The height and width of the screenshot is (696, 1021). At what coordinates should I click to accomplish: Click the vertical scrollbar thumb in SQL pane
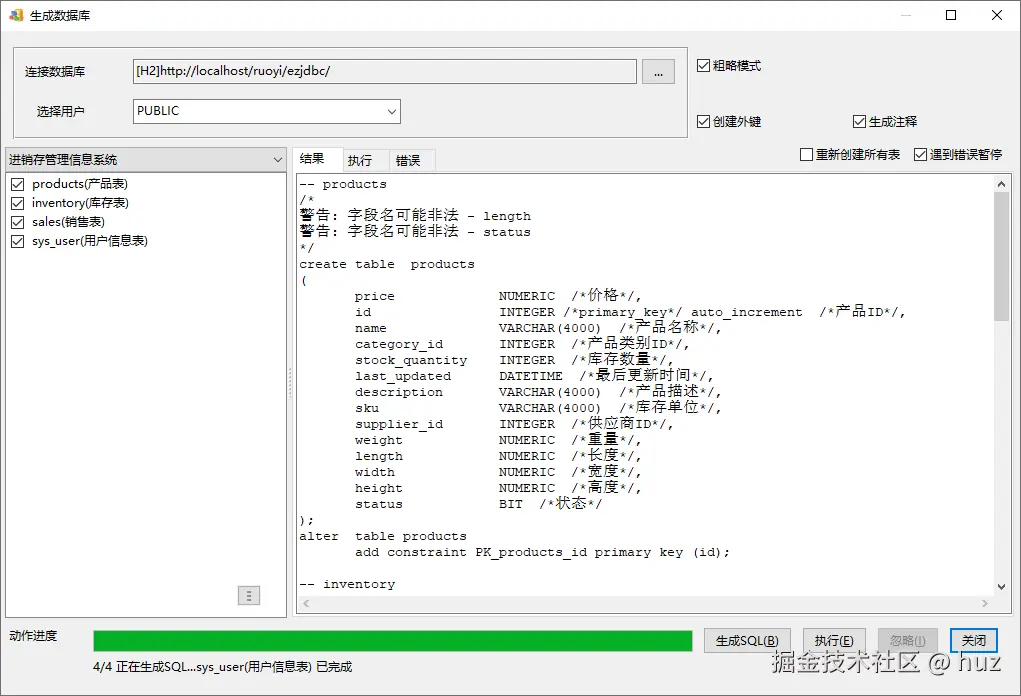point(1001,257)
